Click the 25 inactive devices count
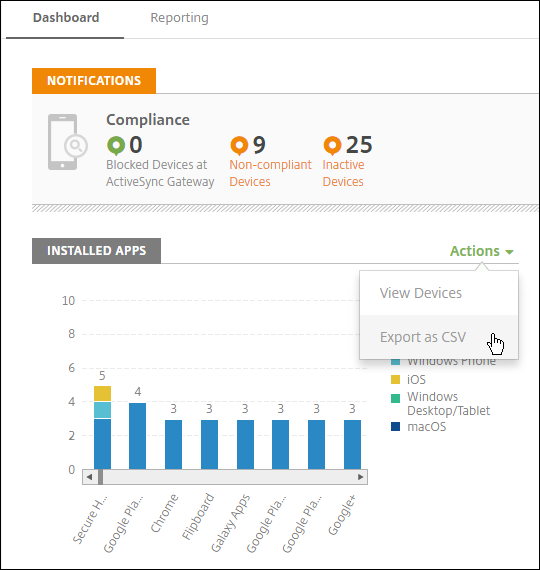This screenshot has height=570, width=540. pos(359,145)
